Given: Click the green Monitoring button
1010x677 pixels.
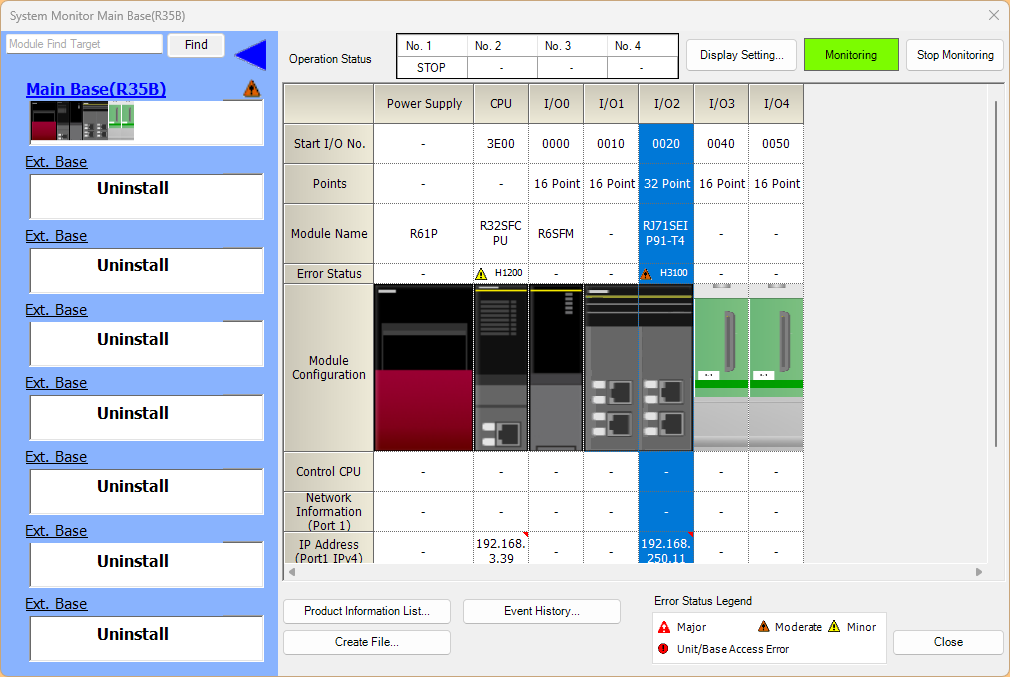Looking at the screenshot, I should (x=850, y=55).
